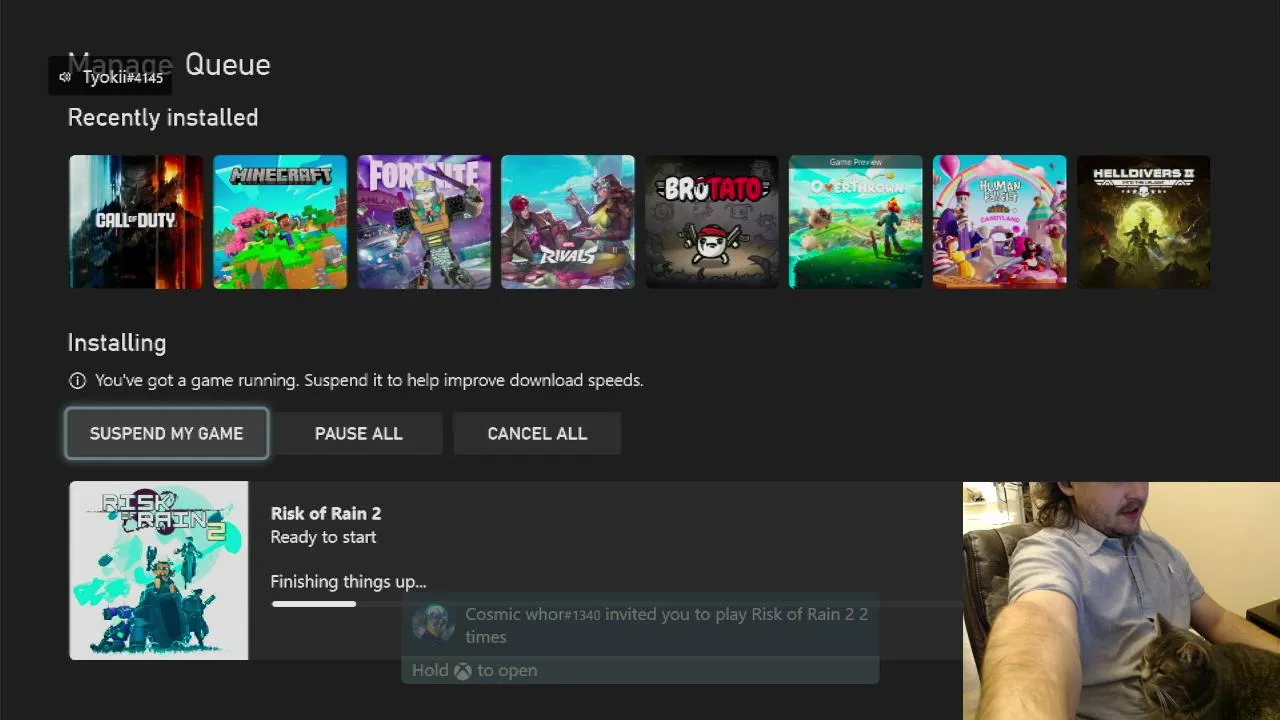Select the Minecraft game tile
Screen dimensions: 1280x720
[x=280, y=222]
